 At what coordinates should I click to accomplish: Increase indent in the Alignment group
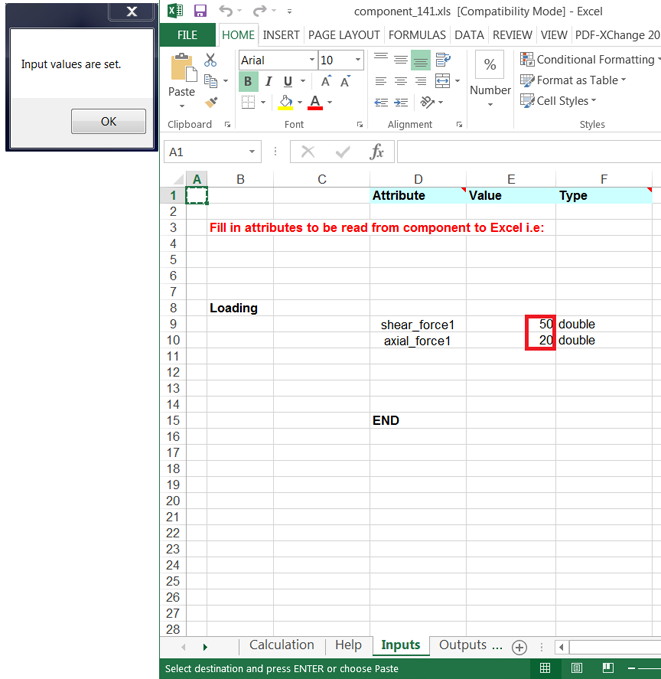tap(401, 103)
